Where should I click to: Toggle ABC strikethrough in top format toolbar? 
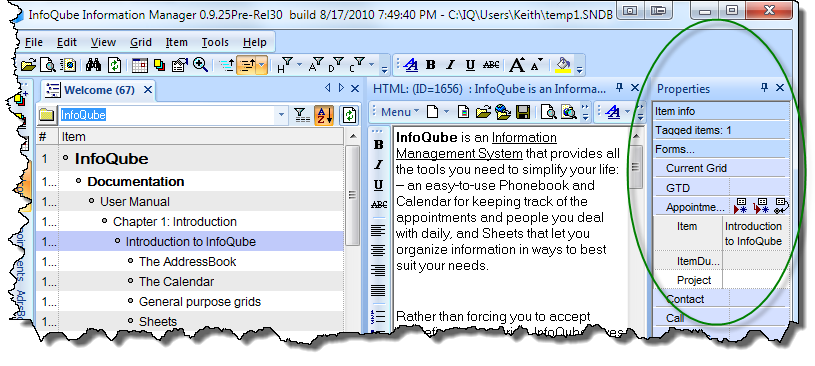[x=491, y=65]
